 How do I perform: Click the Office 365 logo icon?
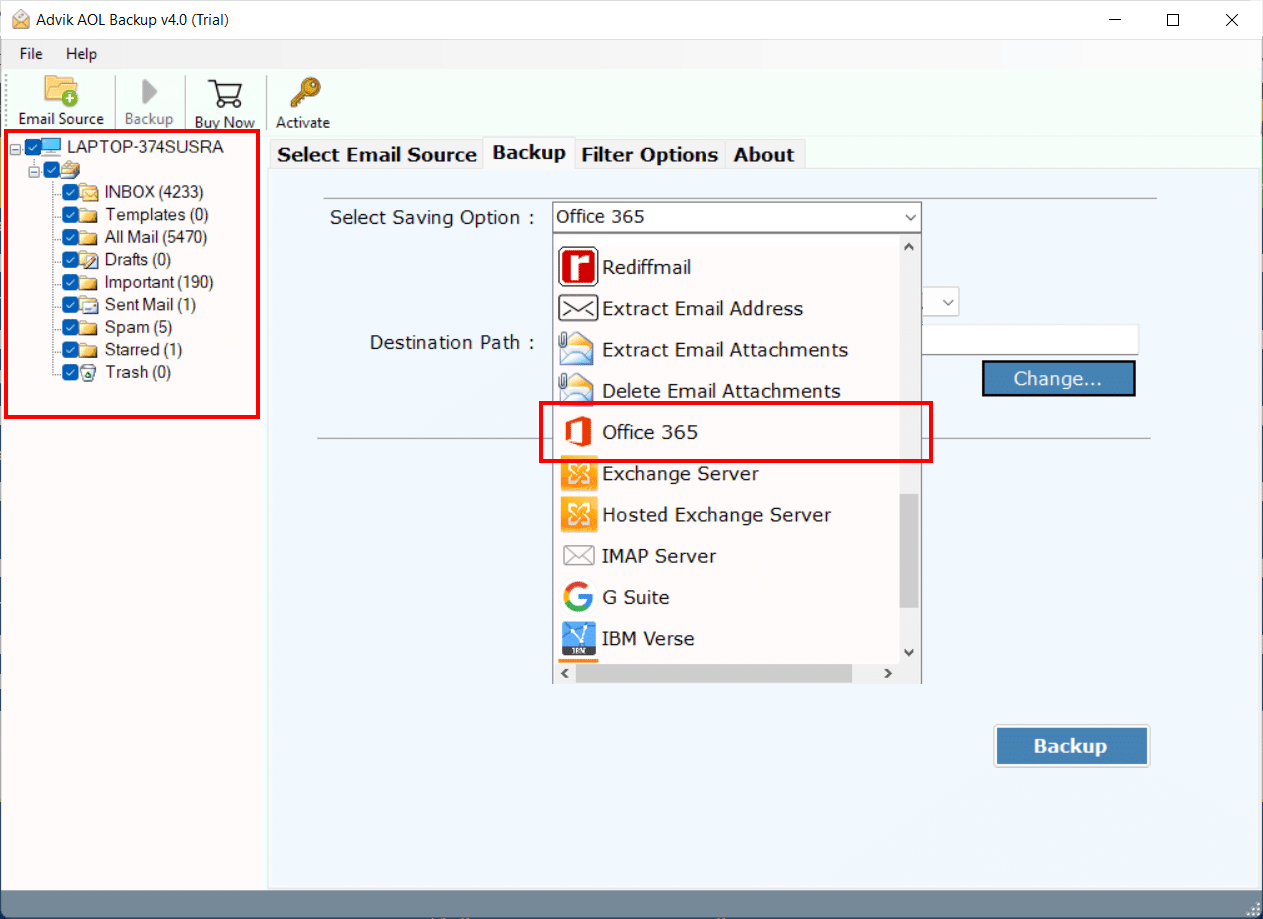tap(578, 432)
